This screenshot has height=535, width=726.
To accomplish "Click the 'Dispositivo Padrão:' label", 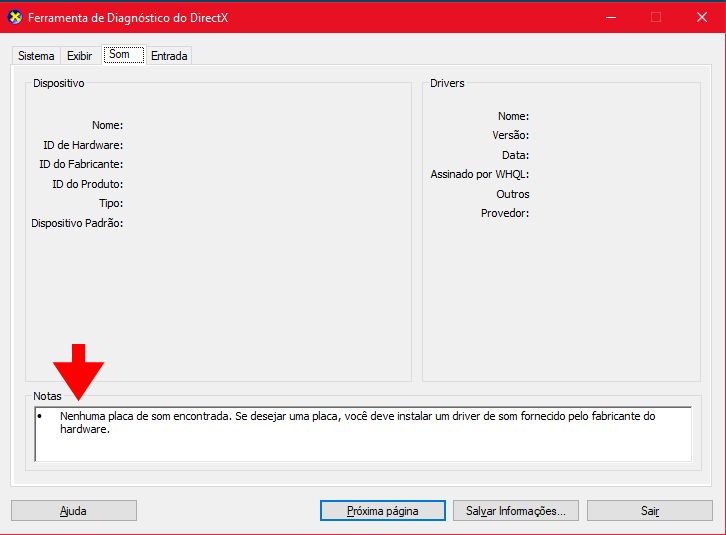I will pyautogui.click(x=77, y=223).
